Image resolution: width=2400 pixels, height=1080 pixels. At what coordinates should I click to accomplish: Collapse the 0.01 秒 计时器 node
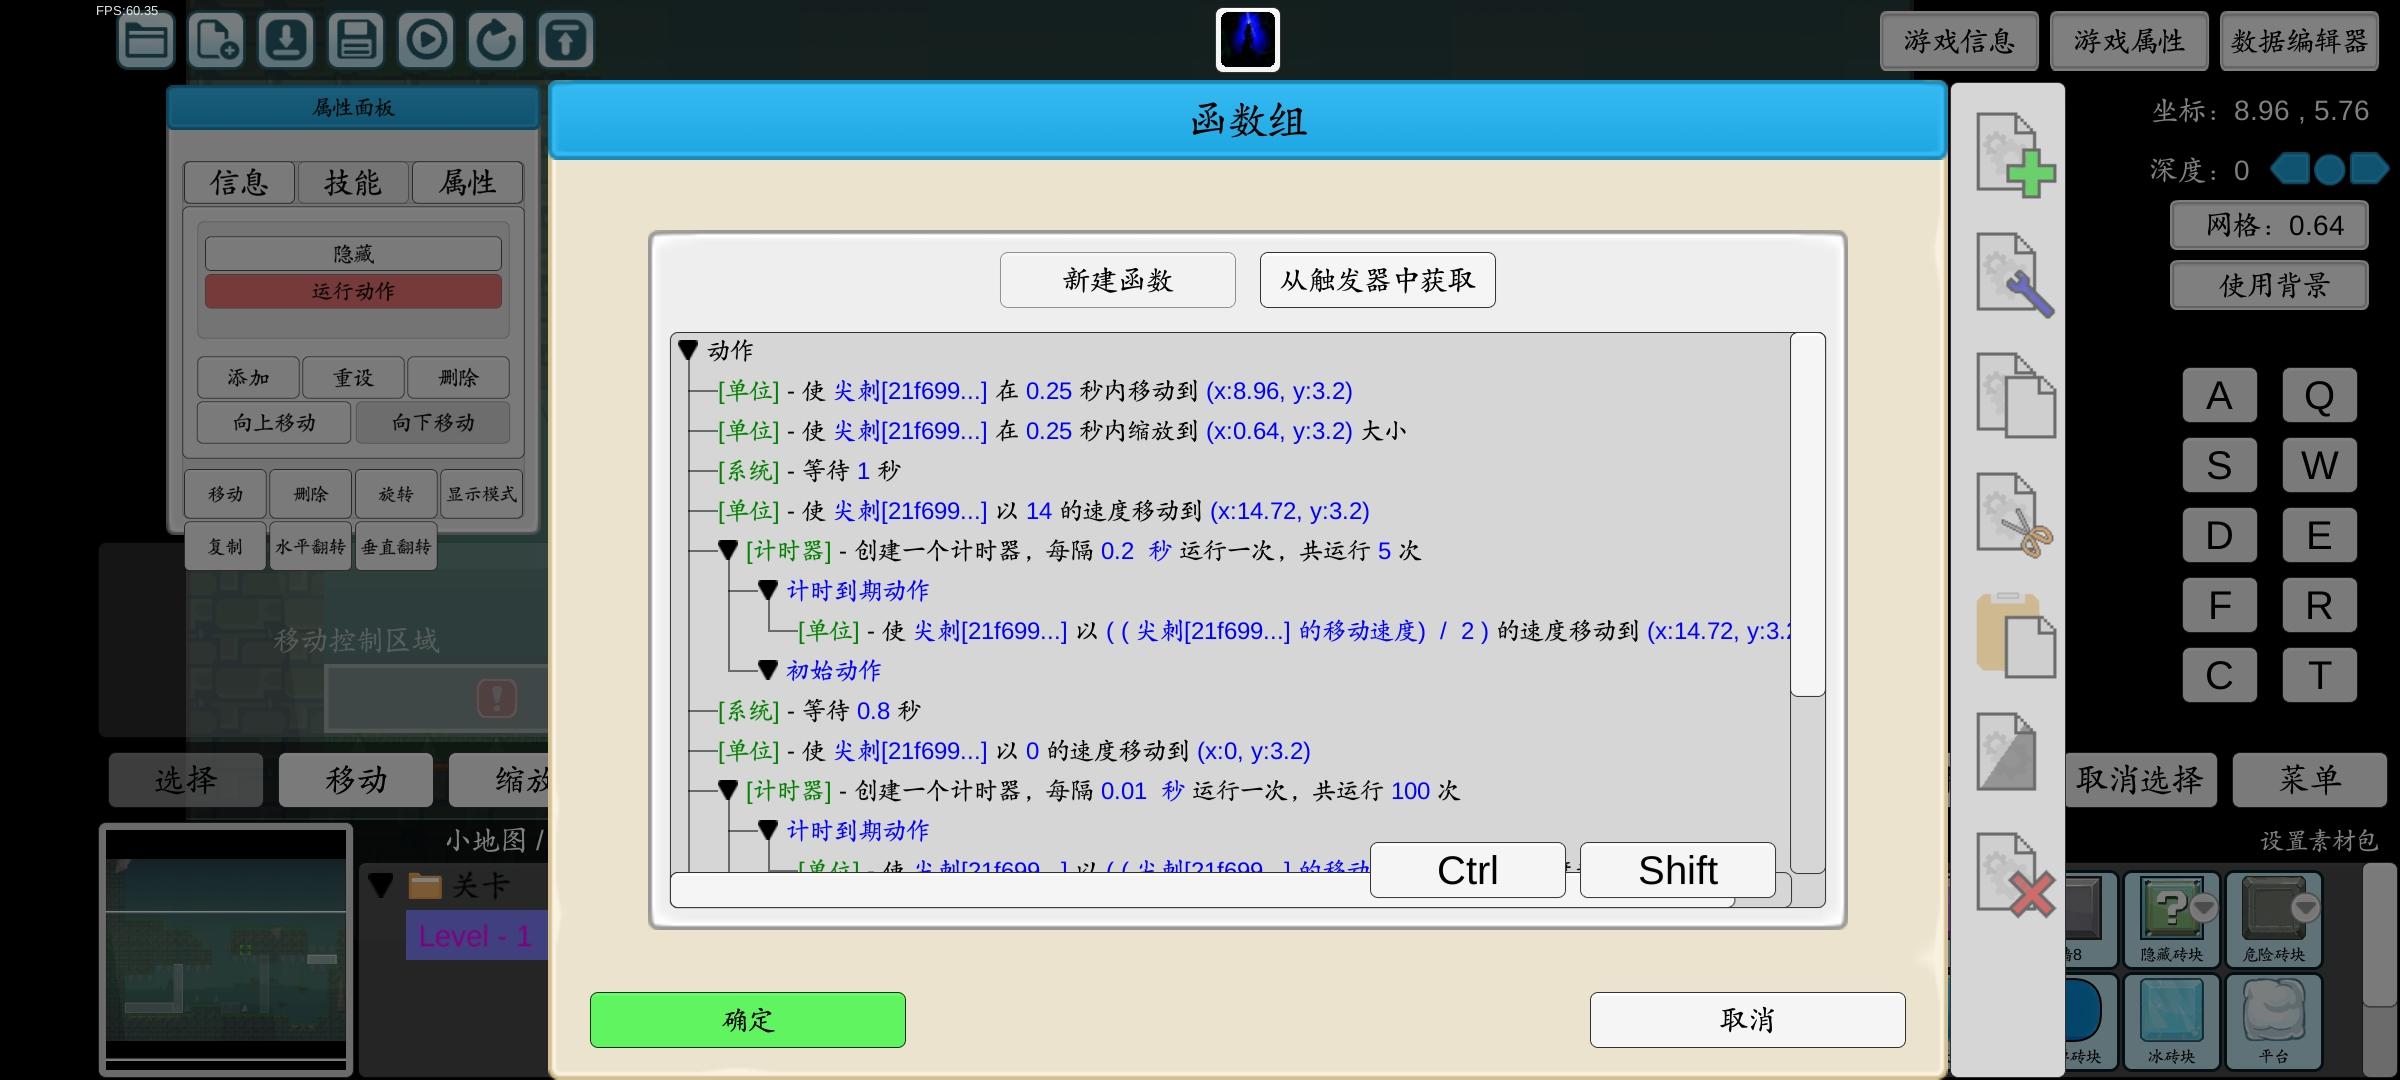coord(727,791)
